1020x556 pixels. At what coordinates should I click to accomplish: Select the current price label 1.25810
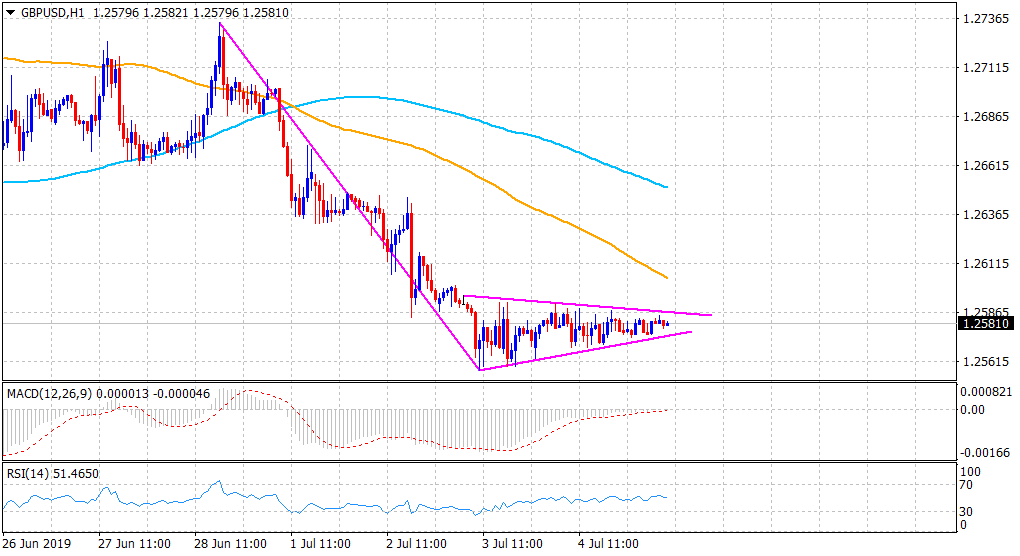[x=986, y=323]
